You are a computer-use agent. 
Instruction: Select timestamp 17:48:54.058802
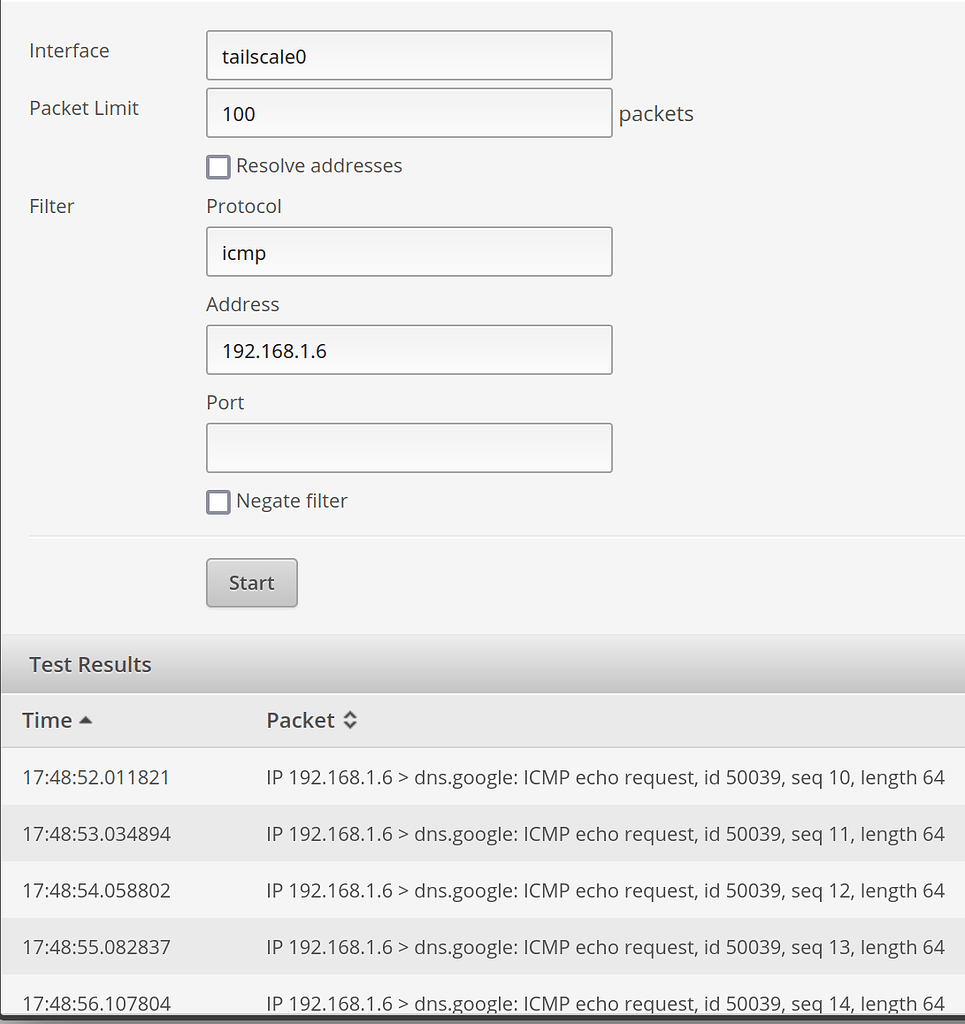(x=96, y=891)
